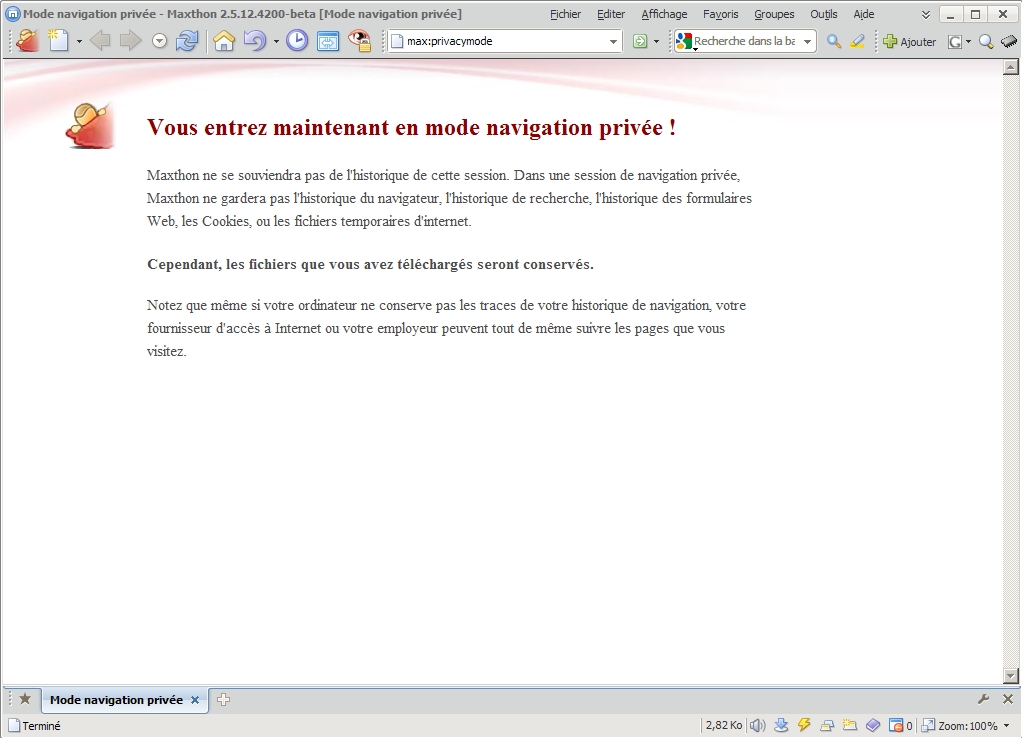Open the Affichage menu

pos(664,14)
